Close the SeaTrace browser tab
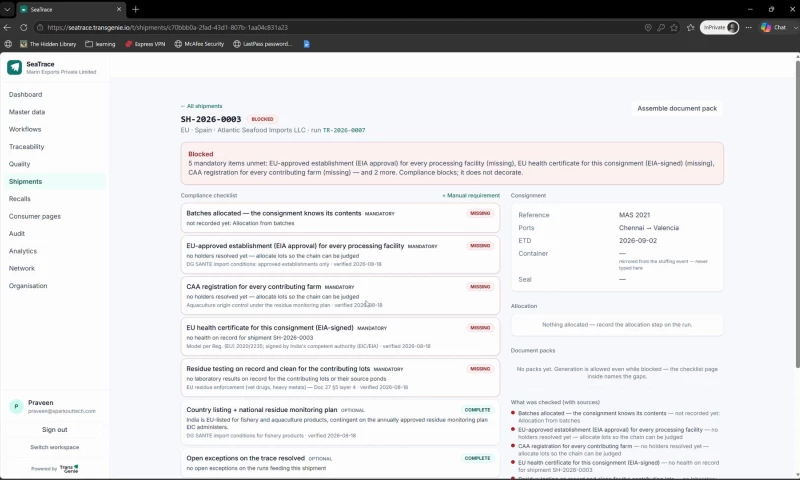The width and height of the screenshot is (800, 480). pos(119,9)
